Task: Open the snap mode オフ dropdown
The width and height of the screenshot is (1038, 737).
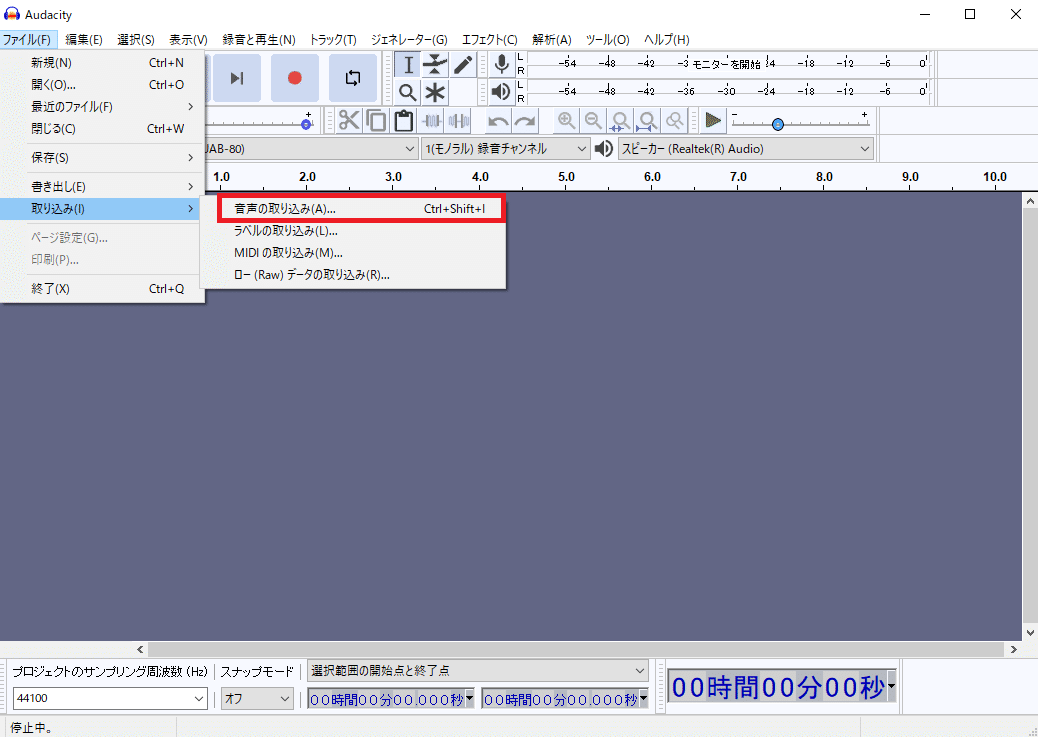Action: (x=258, y=698)
